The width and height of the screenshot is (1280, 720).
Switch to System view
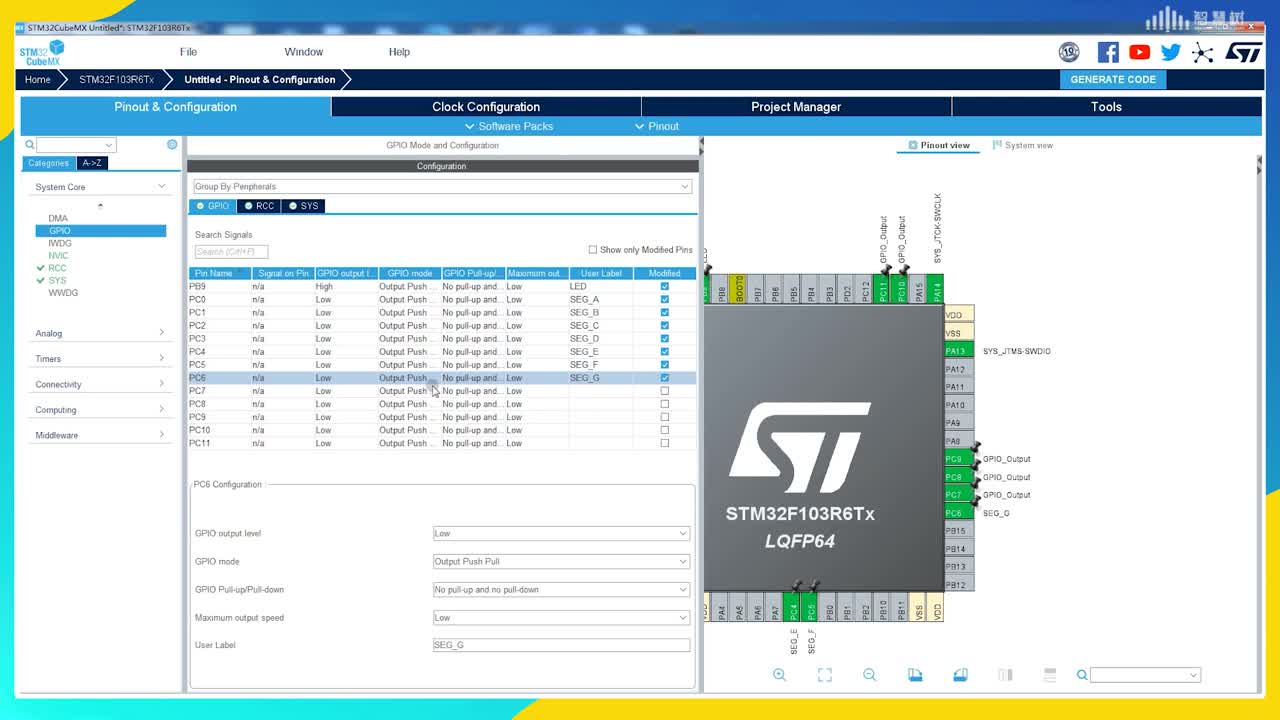[1023, 145]
